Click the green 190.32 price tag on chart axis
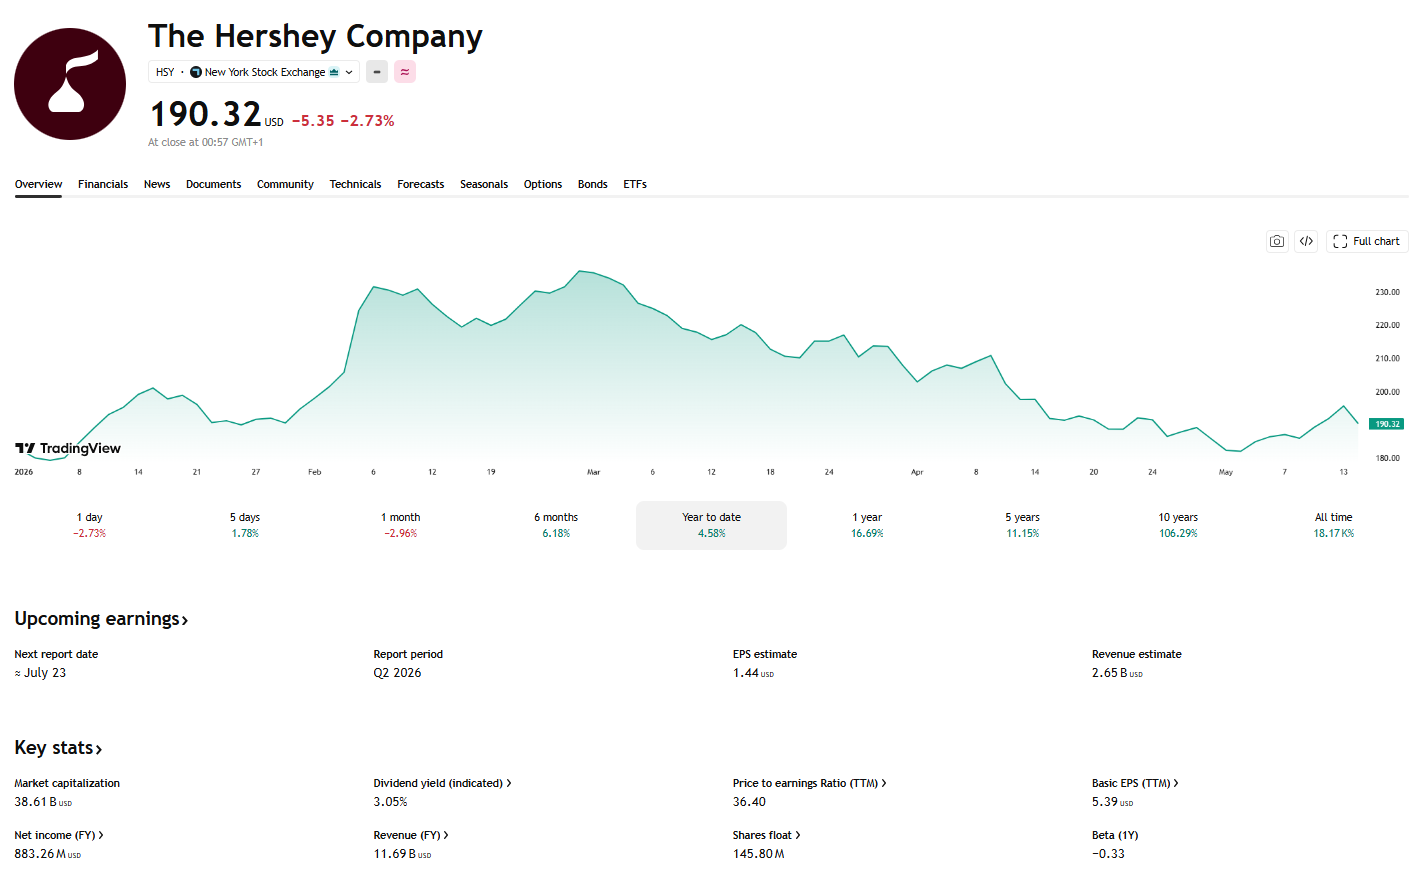1422x876 pixels. tap(1386, 424)
